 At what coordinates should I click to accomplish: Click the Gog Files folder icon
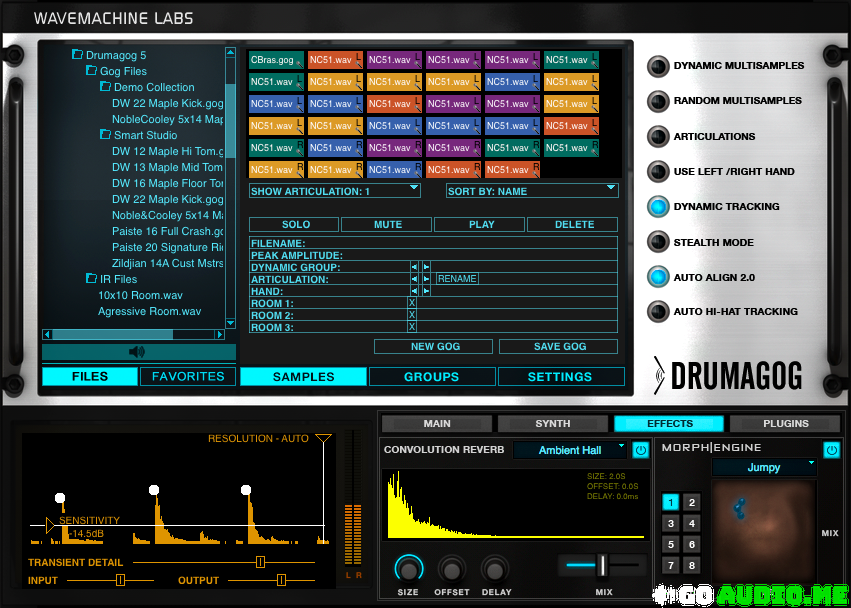click(92, 71)
